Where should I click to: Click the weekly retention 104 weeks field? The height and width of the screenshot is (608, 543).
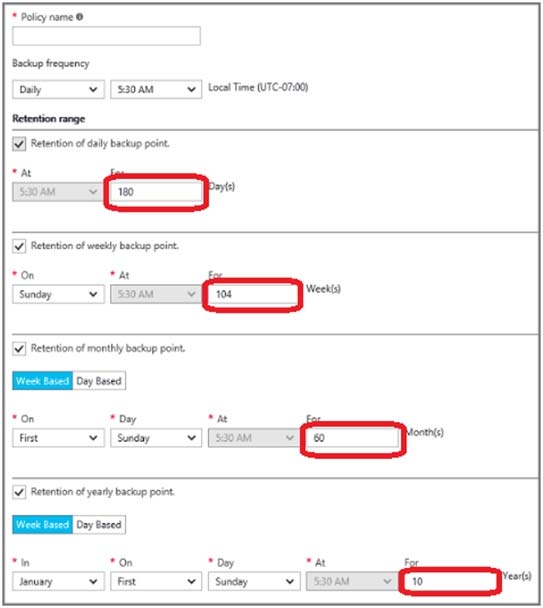tap(253, 294)
